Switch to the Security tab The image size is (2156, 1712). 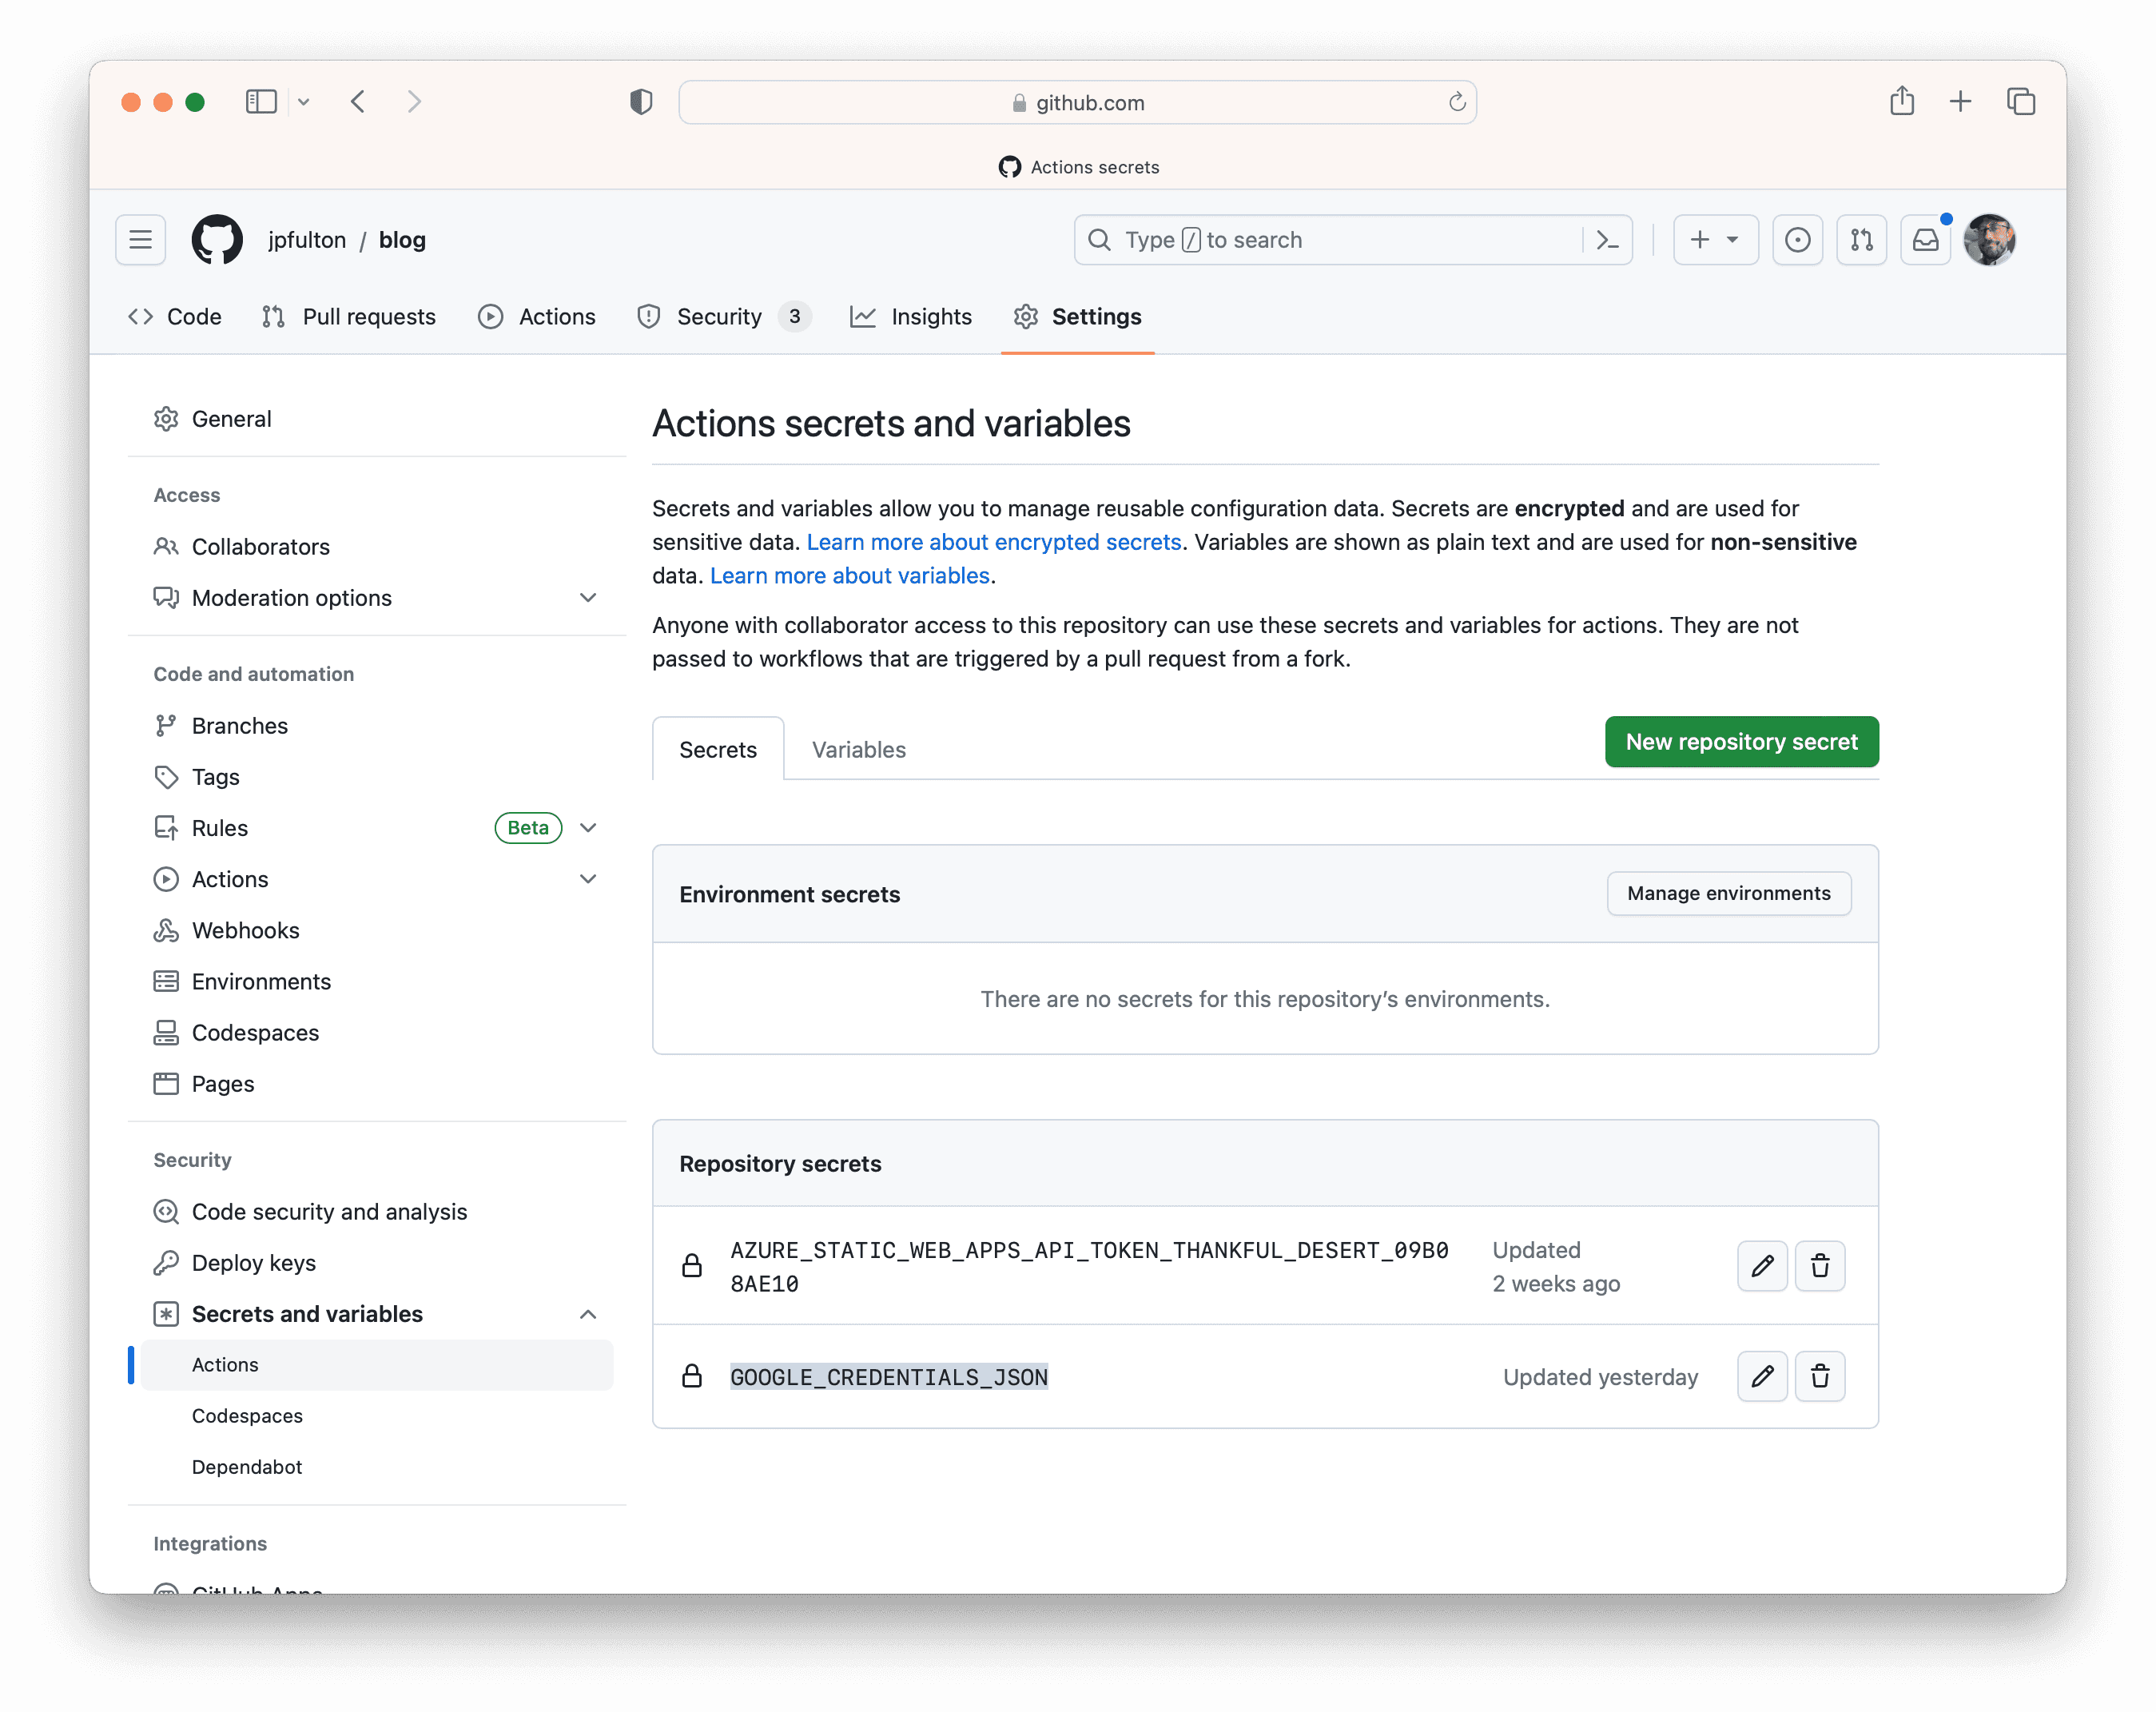pos(724,317)
